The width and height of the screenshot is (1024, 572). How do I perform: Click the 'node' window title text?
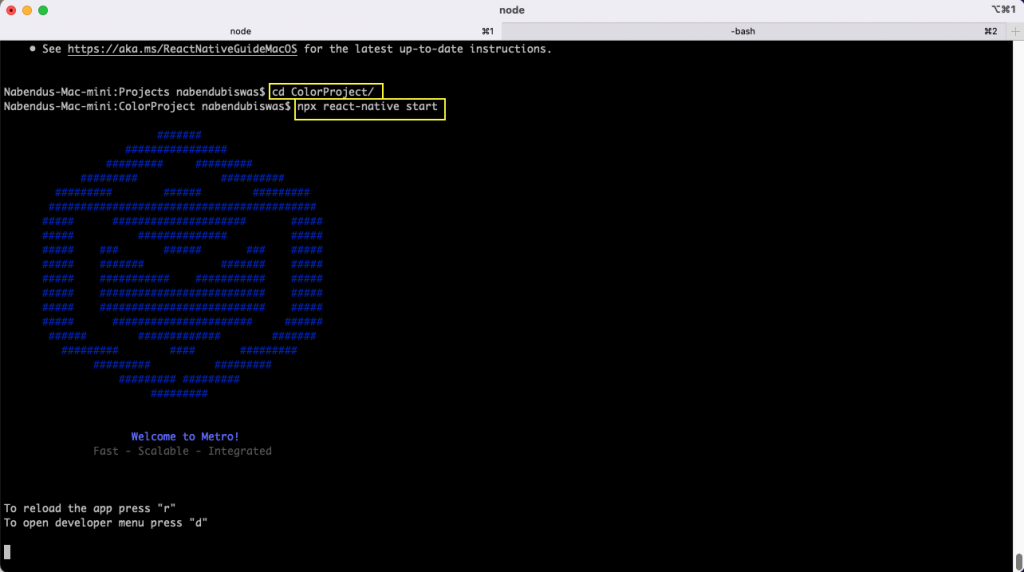click(511, 10)
